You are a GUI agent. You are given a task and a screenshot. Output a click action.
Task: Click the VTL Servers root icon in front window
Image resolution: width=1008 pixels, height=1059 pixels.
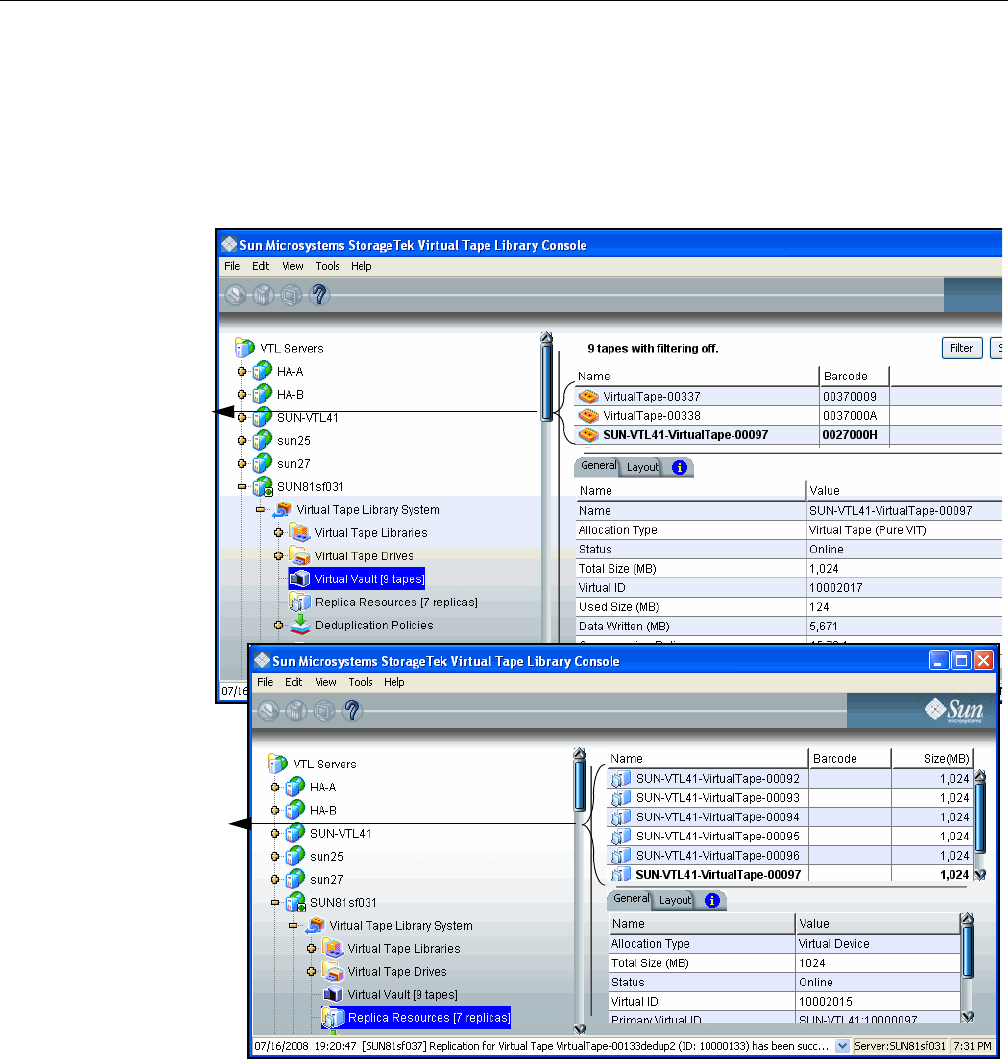coord(278,763)
